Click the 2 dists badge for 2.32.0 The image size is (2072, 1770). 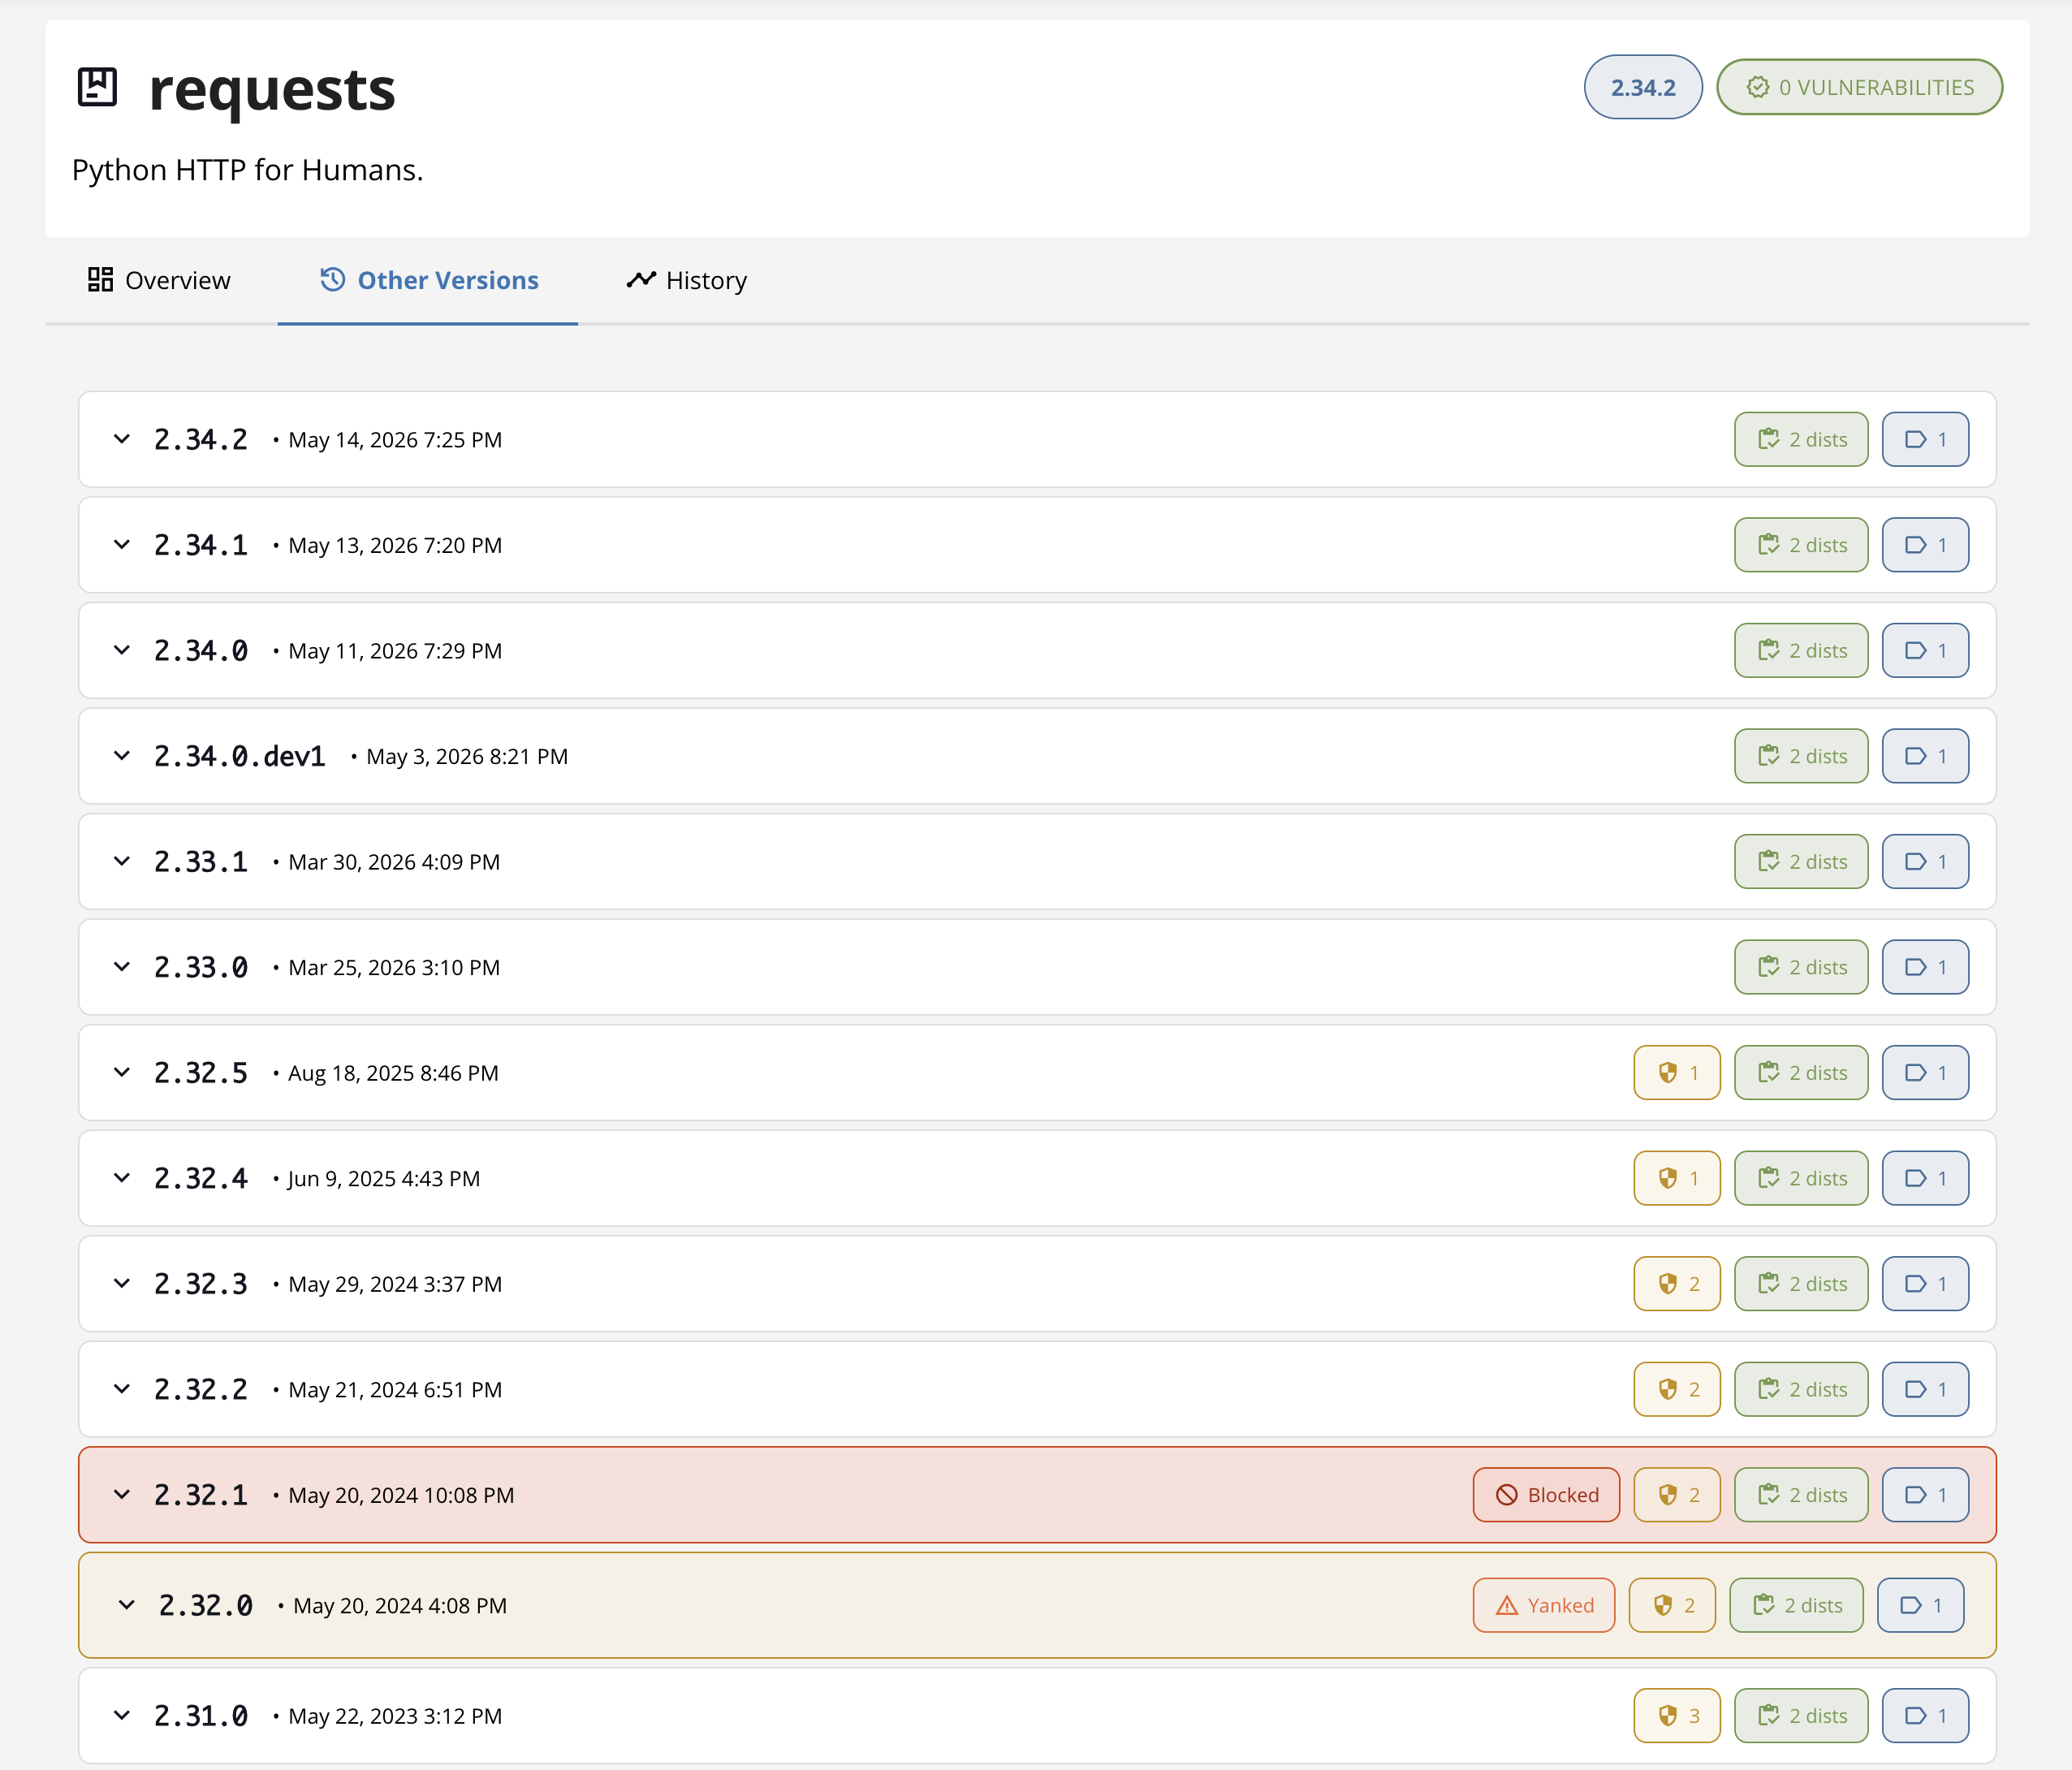[1796, 1605]
